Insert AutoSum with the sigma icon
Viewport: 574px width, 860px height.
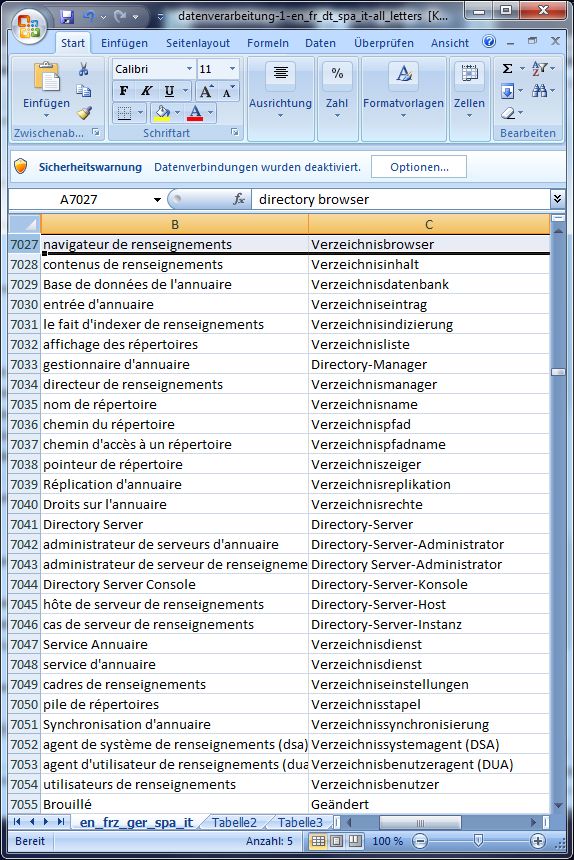click(x=508, y=69)
